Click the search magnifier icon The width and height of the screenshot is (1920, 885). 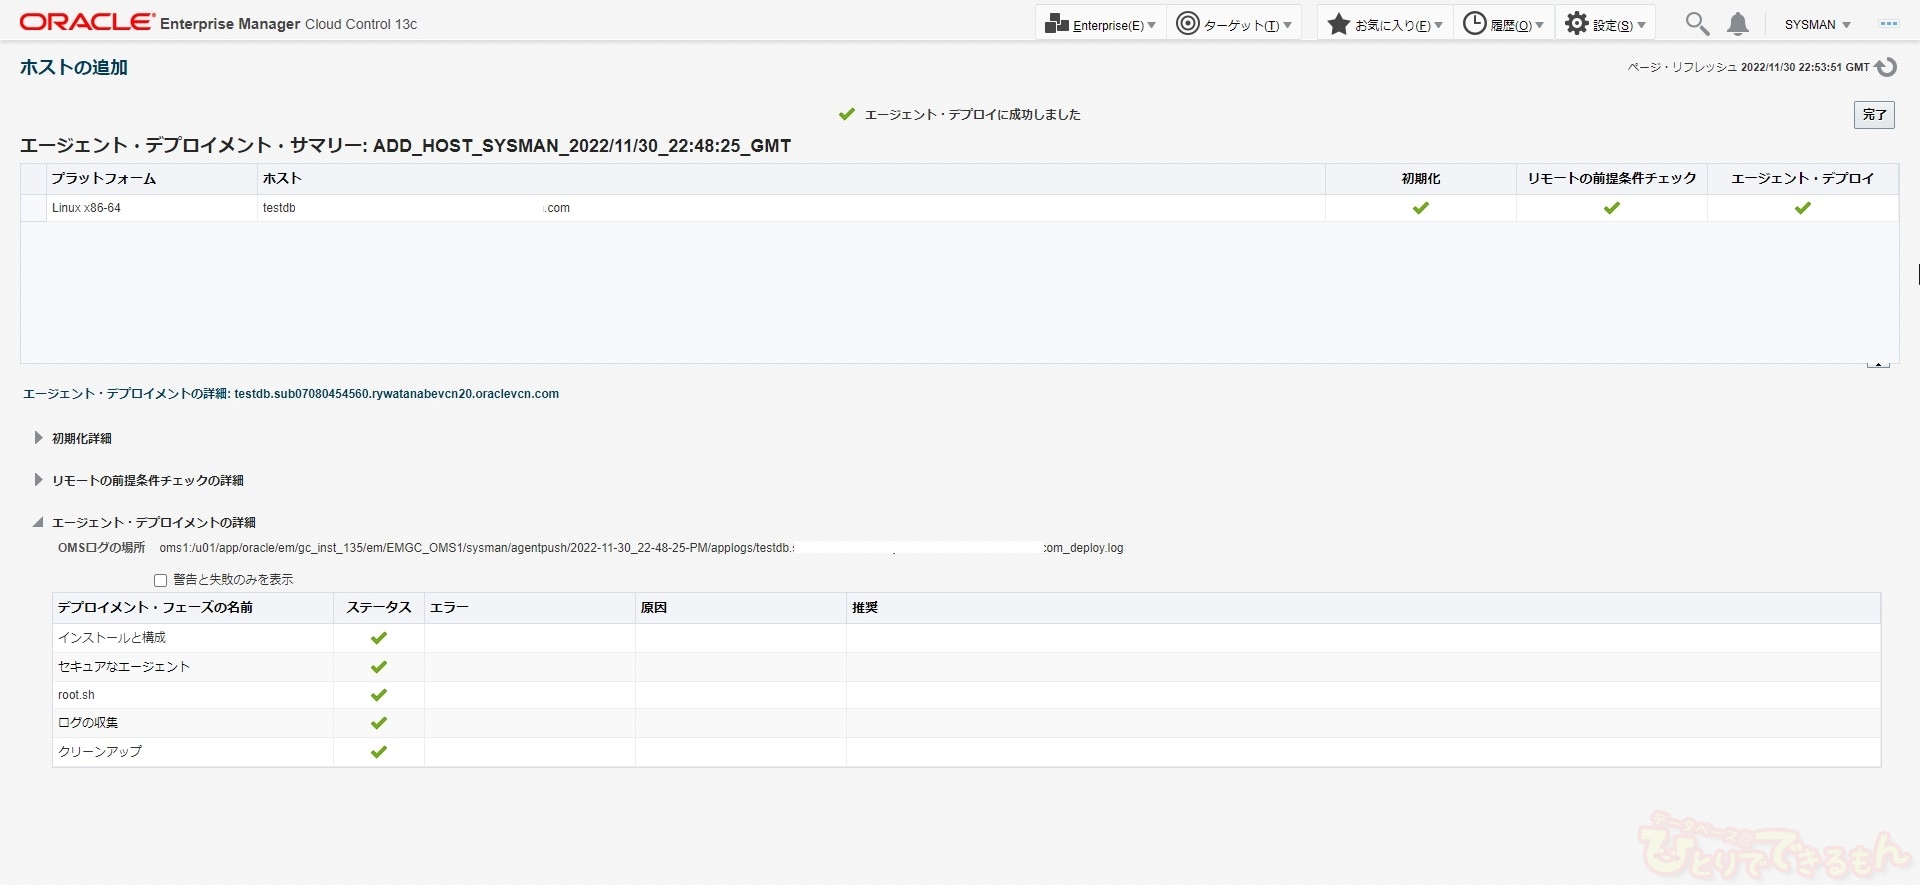pyautogui.click(x=1696, y=24)
